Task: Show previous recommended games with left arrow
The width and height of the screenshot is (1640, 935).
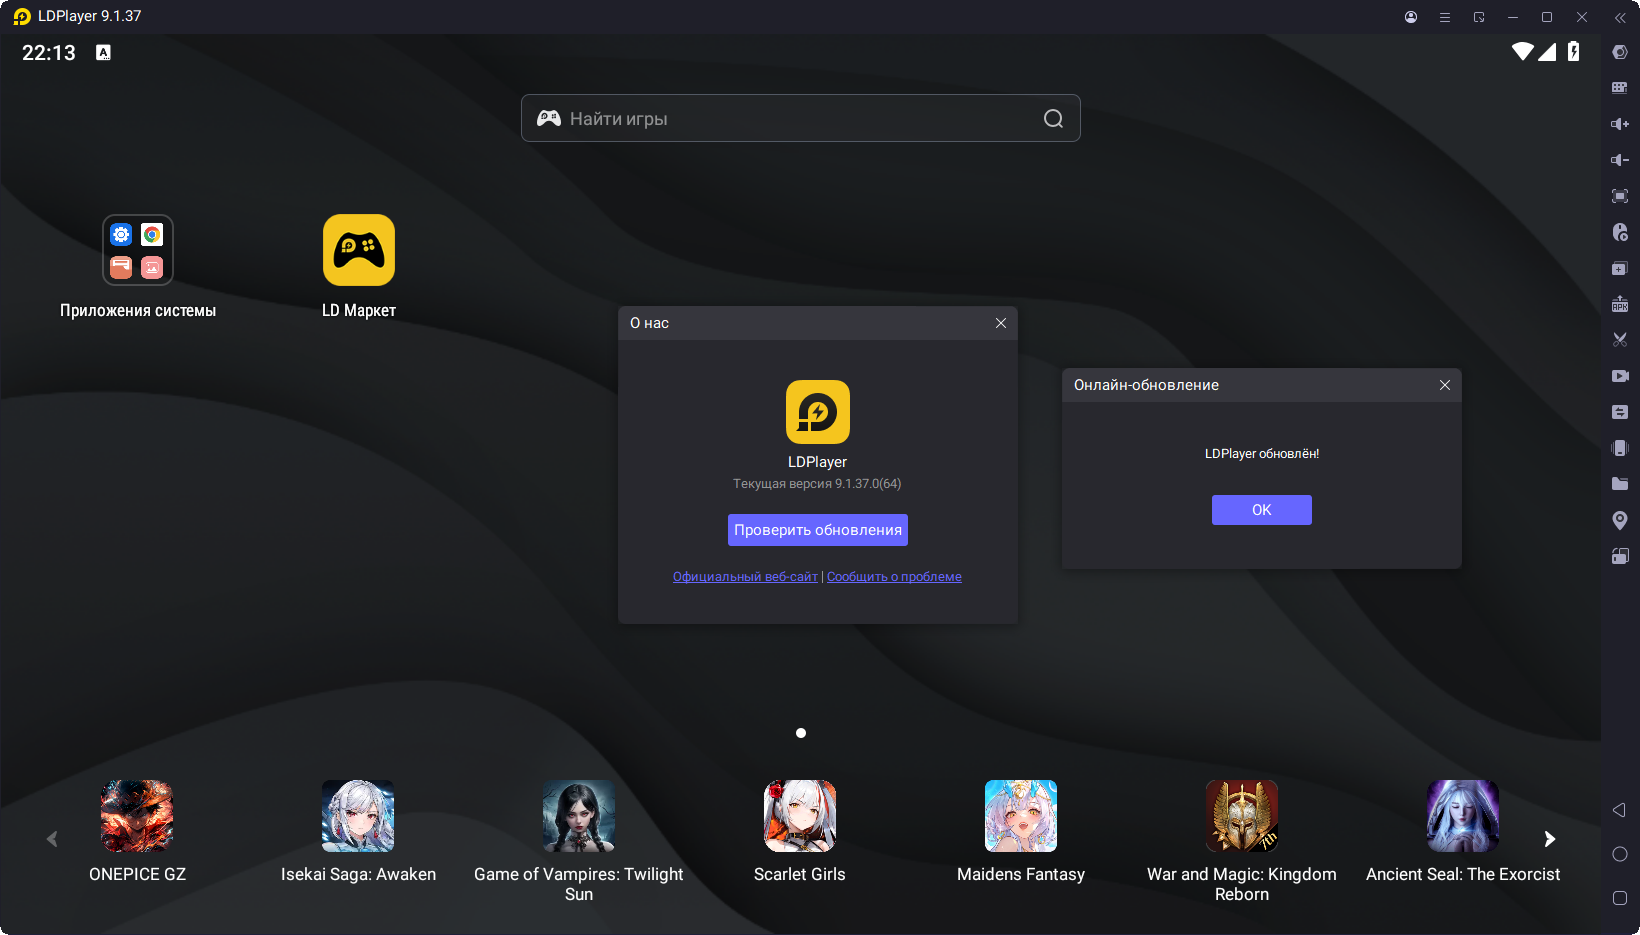Action: 52,839
